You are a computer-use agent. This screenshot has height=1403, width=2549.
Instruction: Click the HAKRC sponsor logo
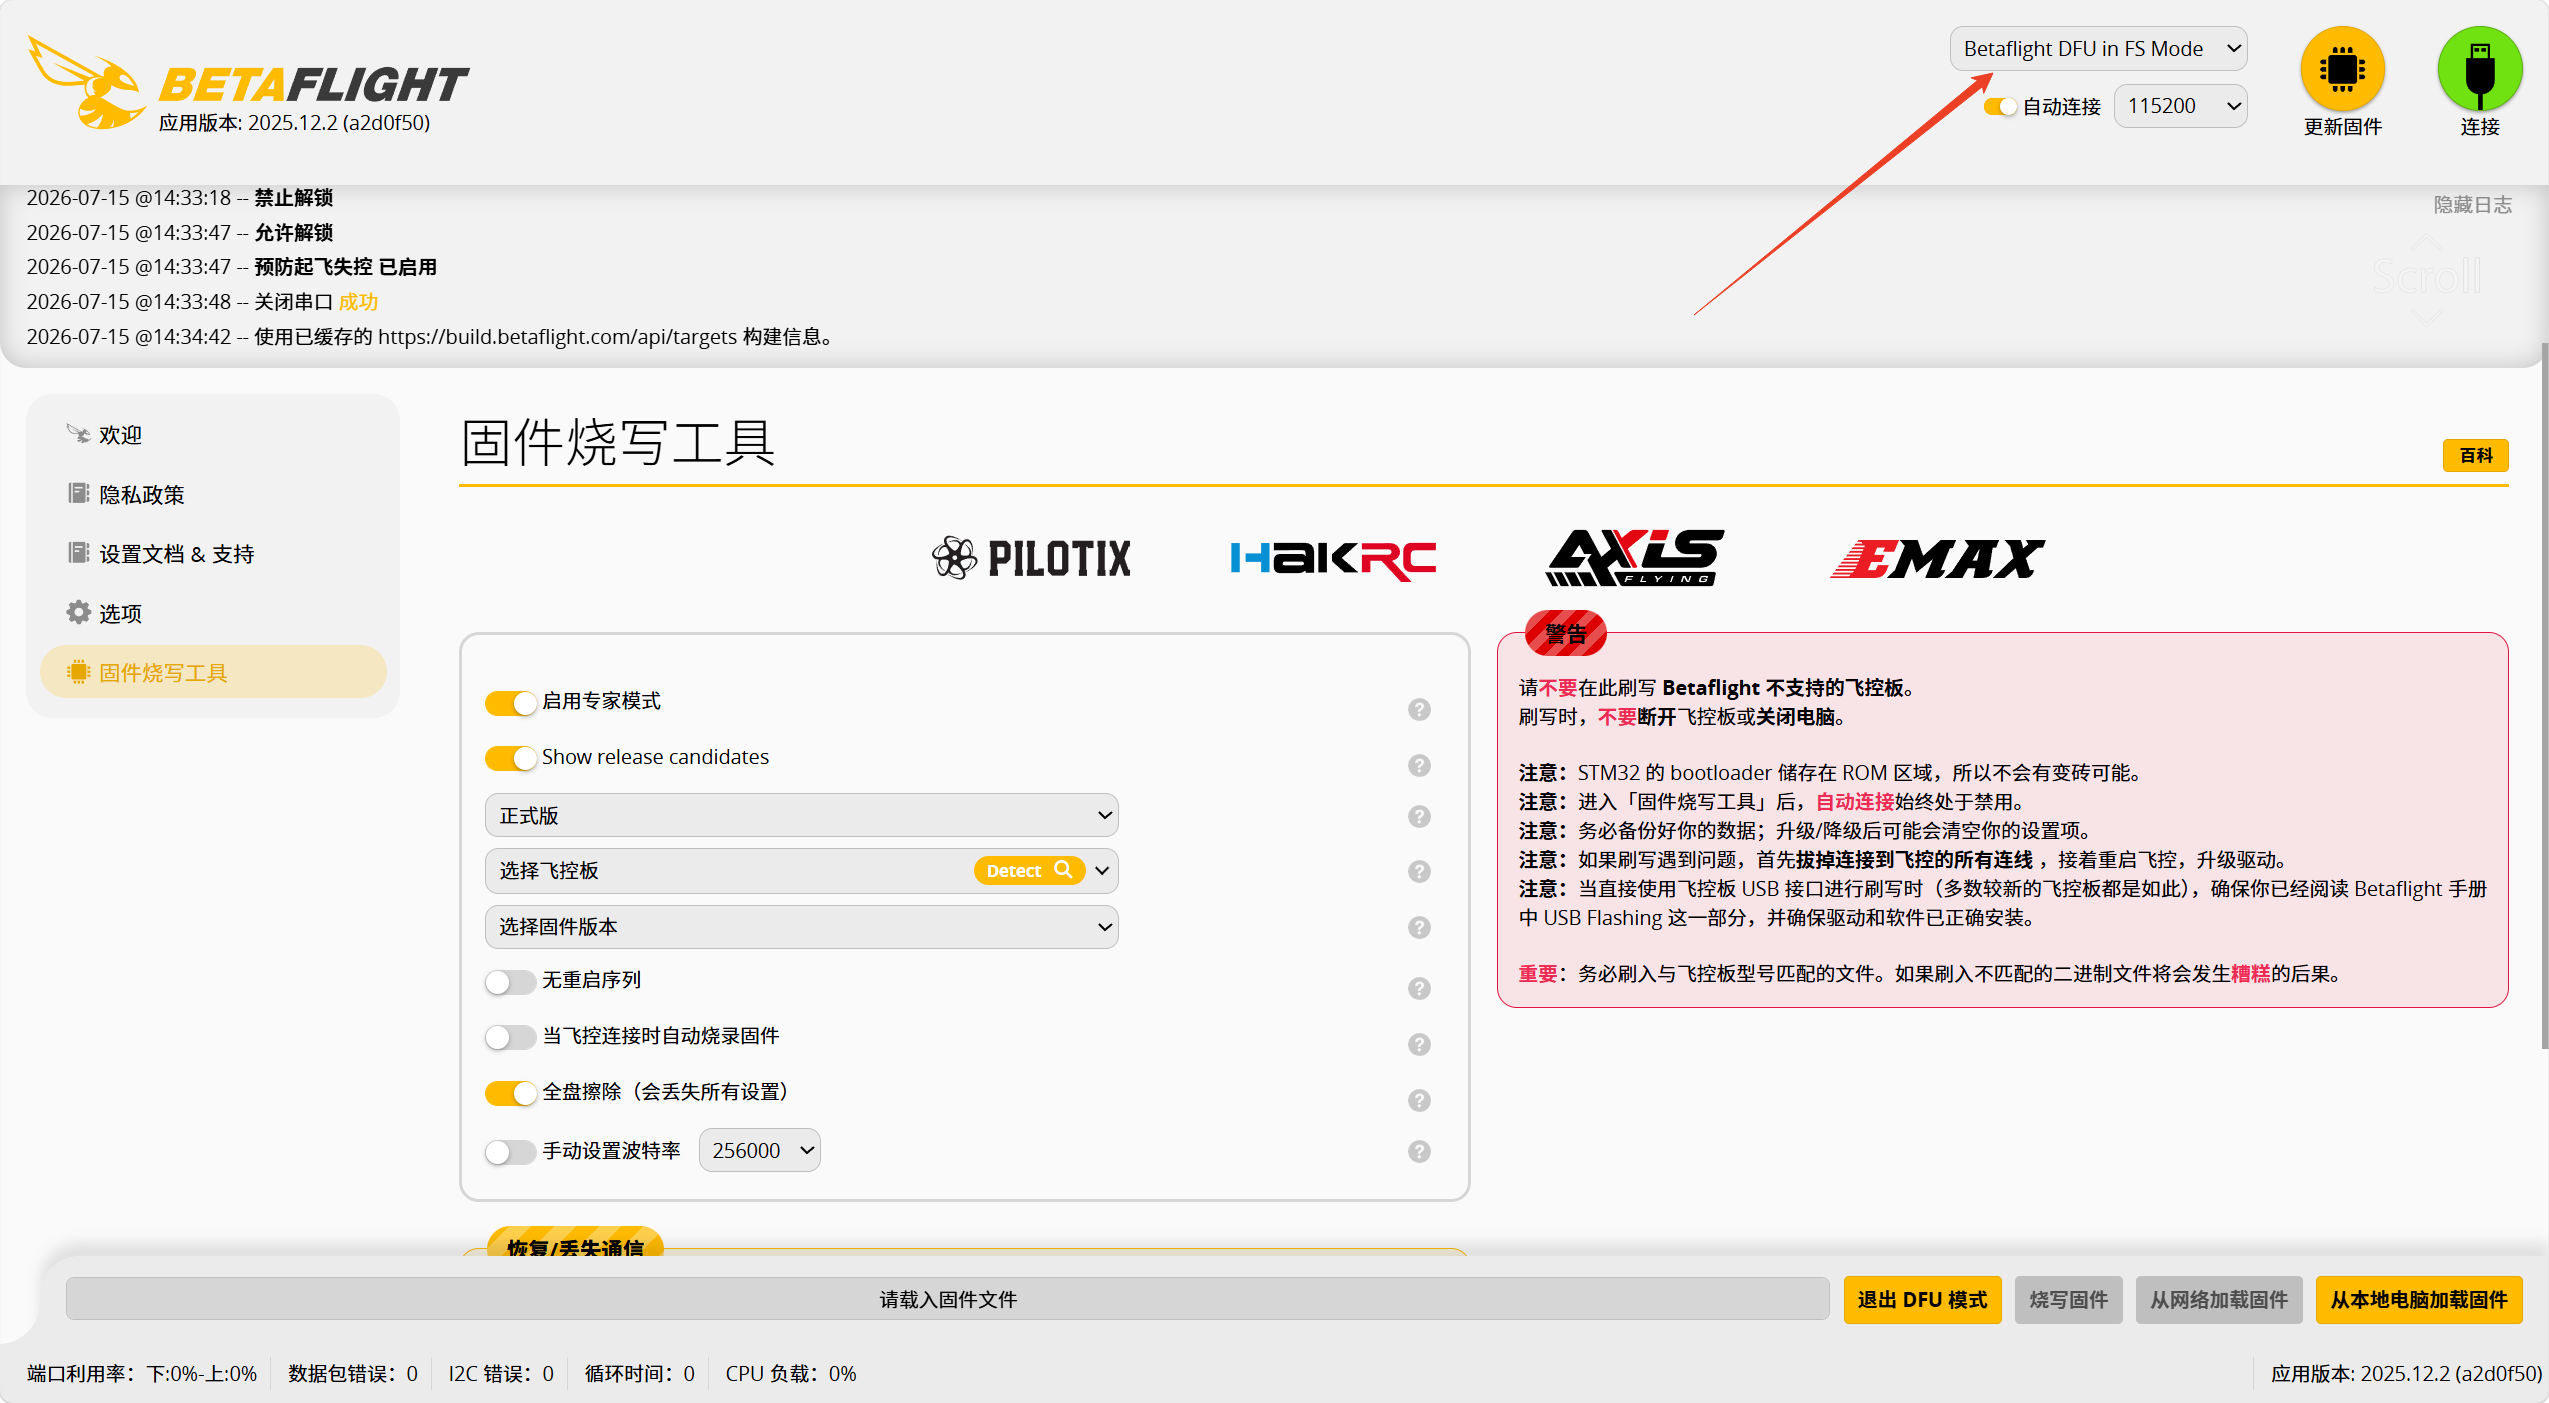point(1333,558)
